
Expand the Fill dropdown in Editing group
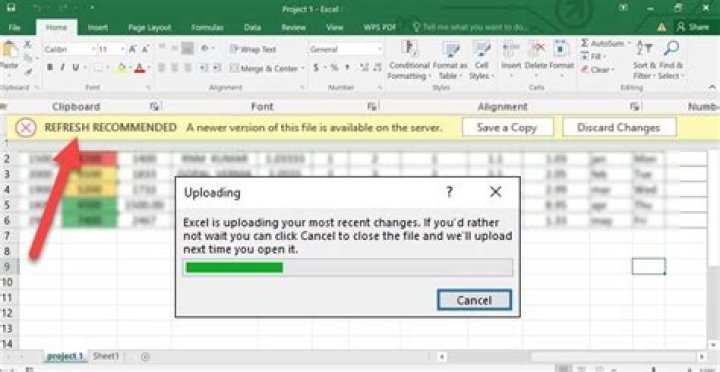[604, 56]
